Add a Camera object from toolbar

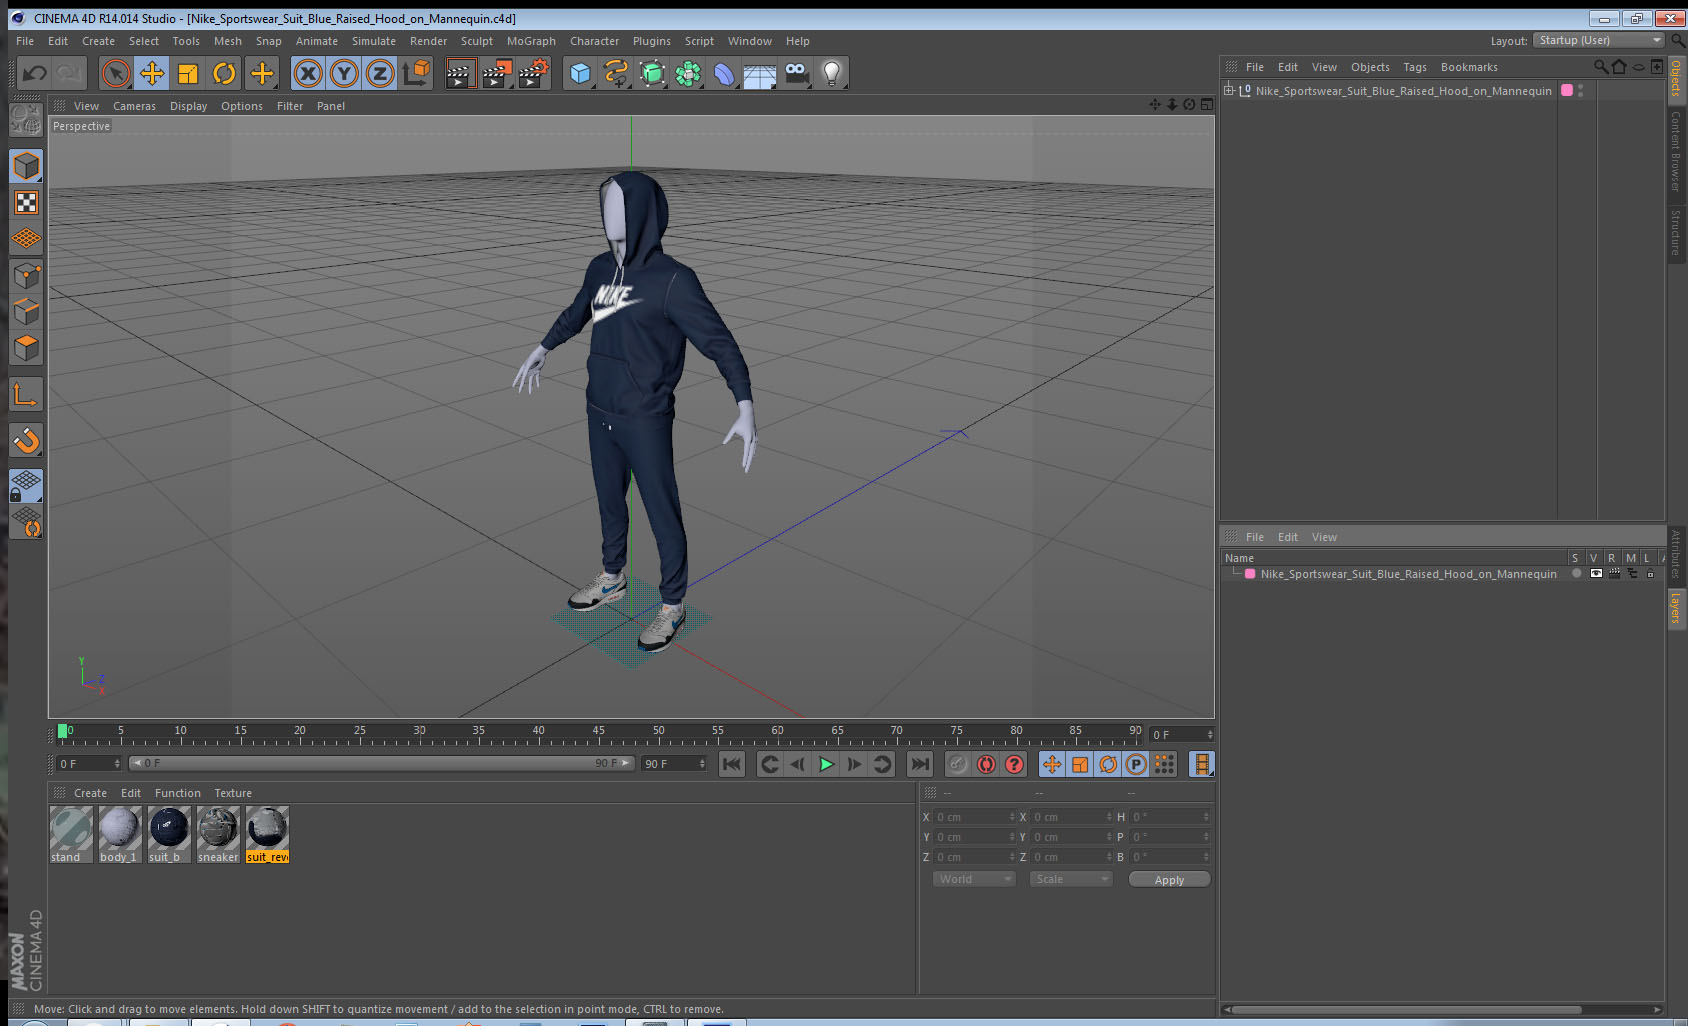(x=796, y=73)
